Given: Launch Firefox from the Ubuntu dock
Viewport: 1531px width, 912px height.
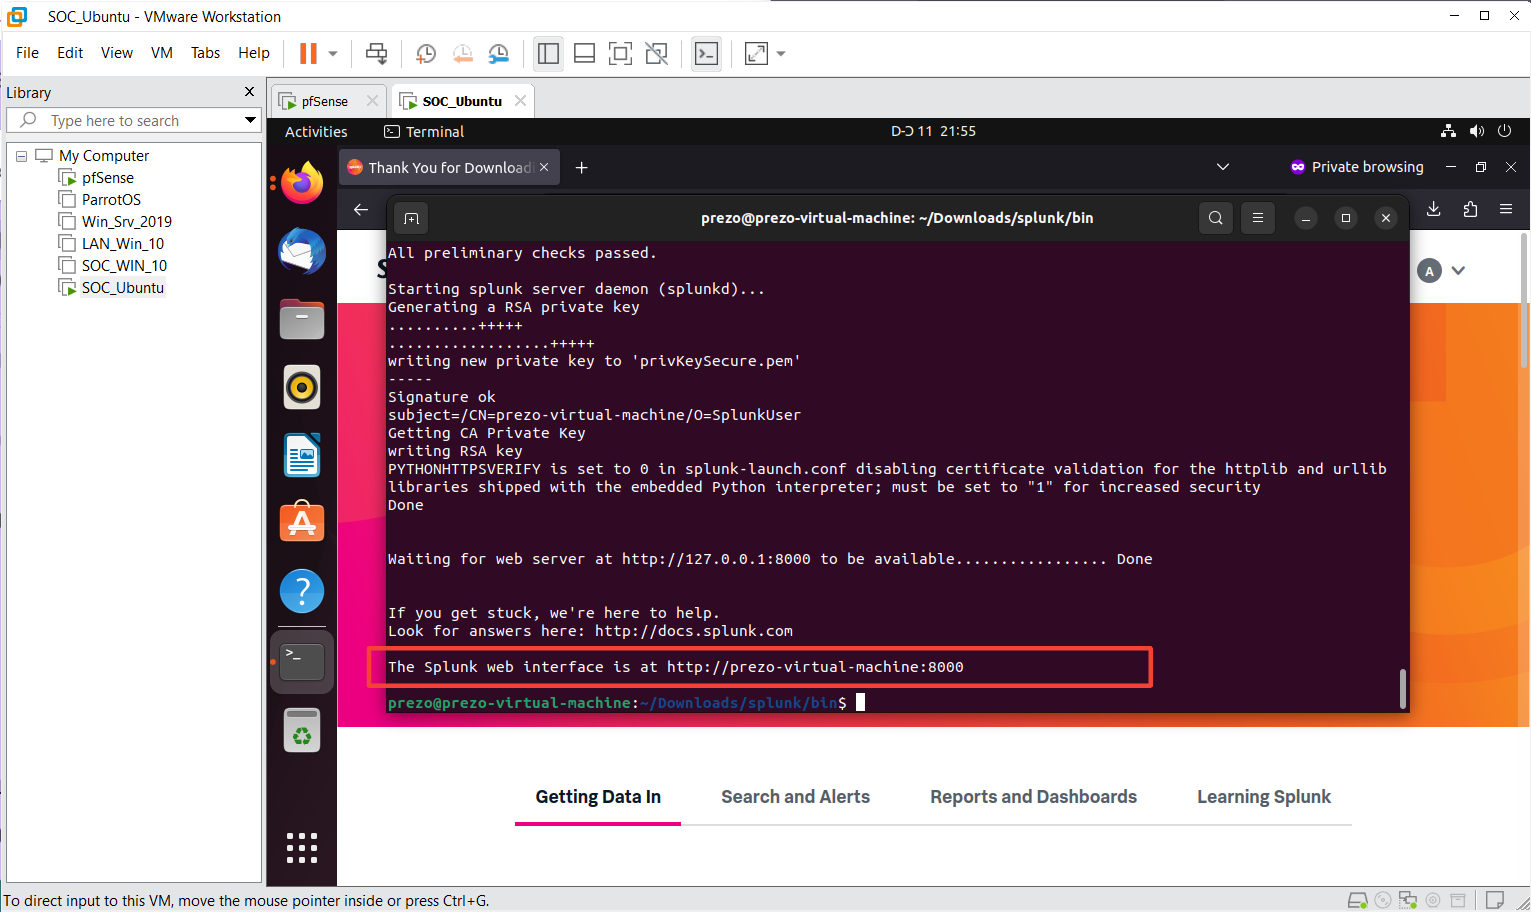Looking at the screenshot, I should [x=302, y=182].
